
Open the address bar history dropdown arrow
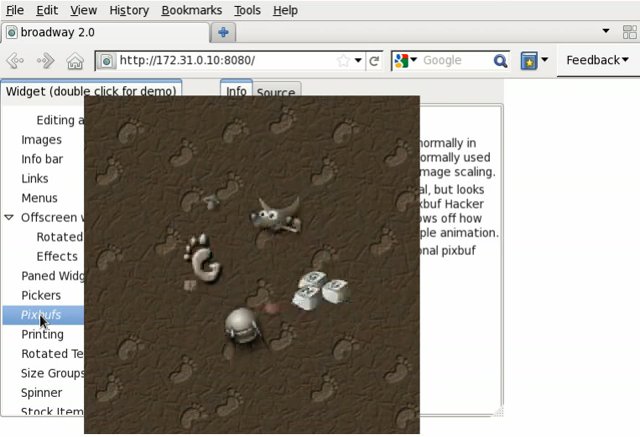click(x=358, y=60)
